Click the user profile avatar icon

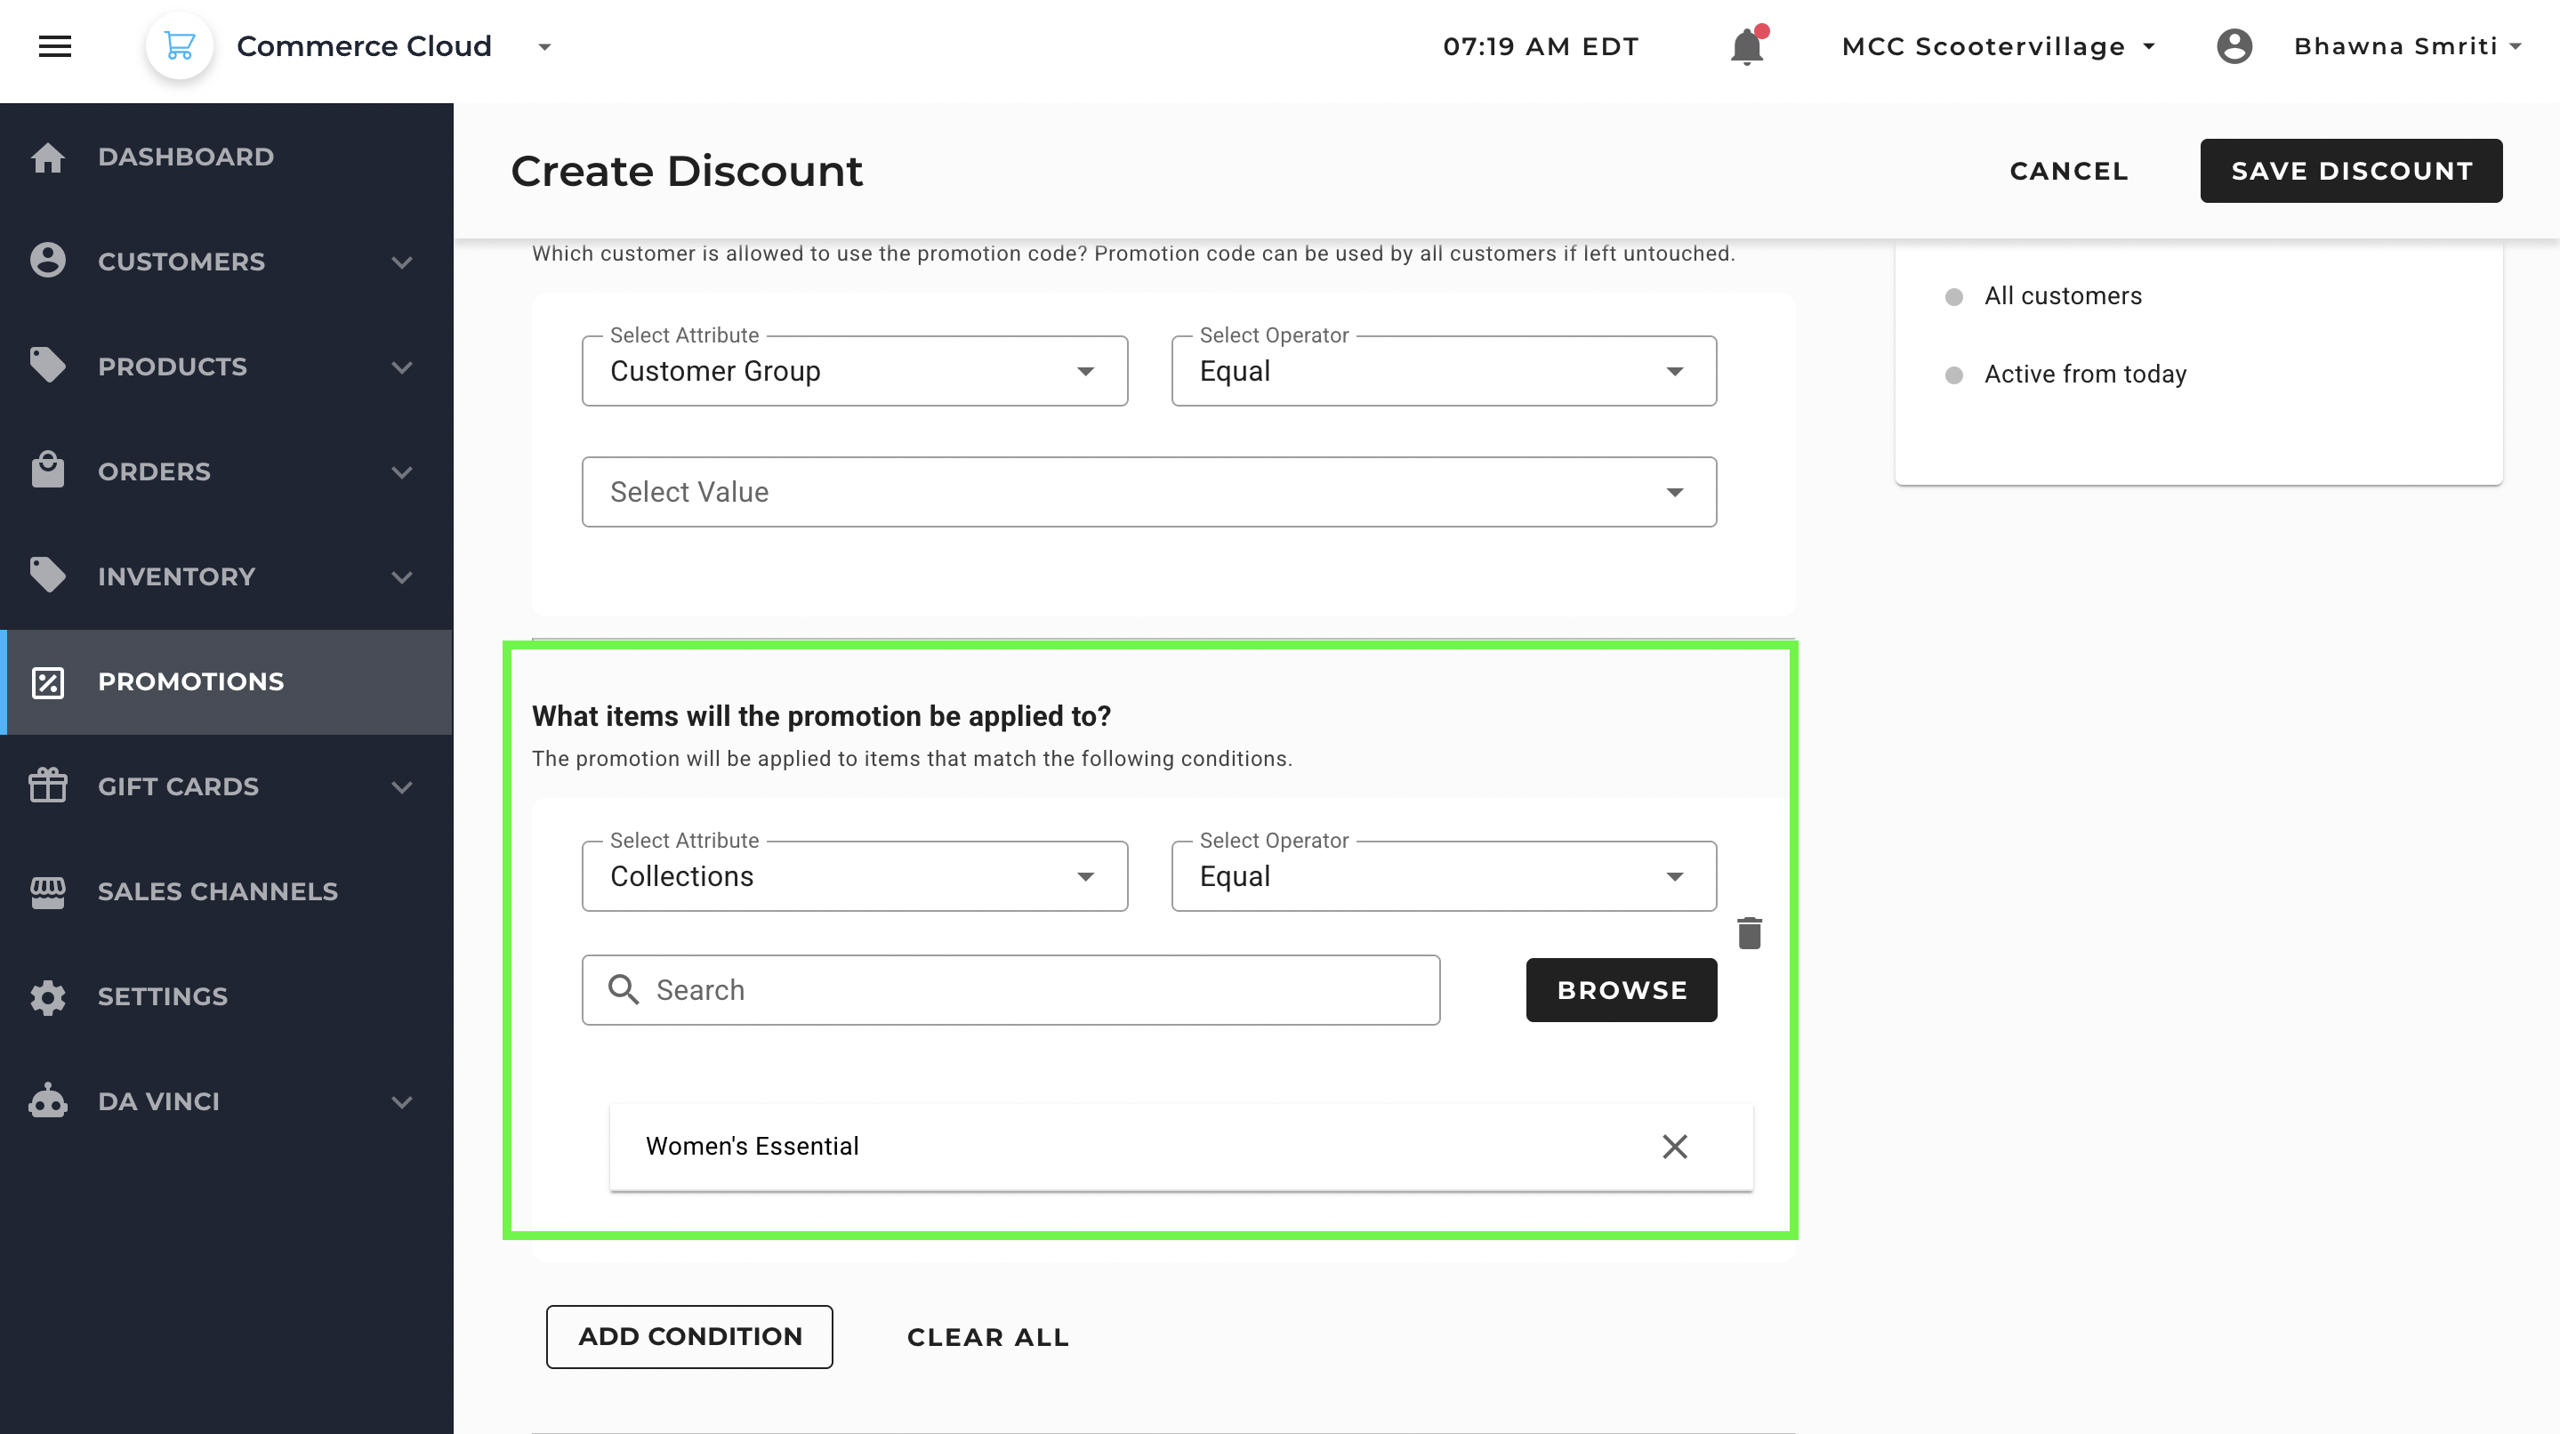(x=2234, y=46)
